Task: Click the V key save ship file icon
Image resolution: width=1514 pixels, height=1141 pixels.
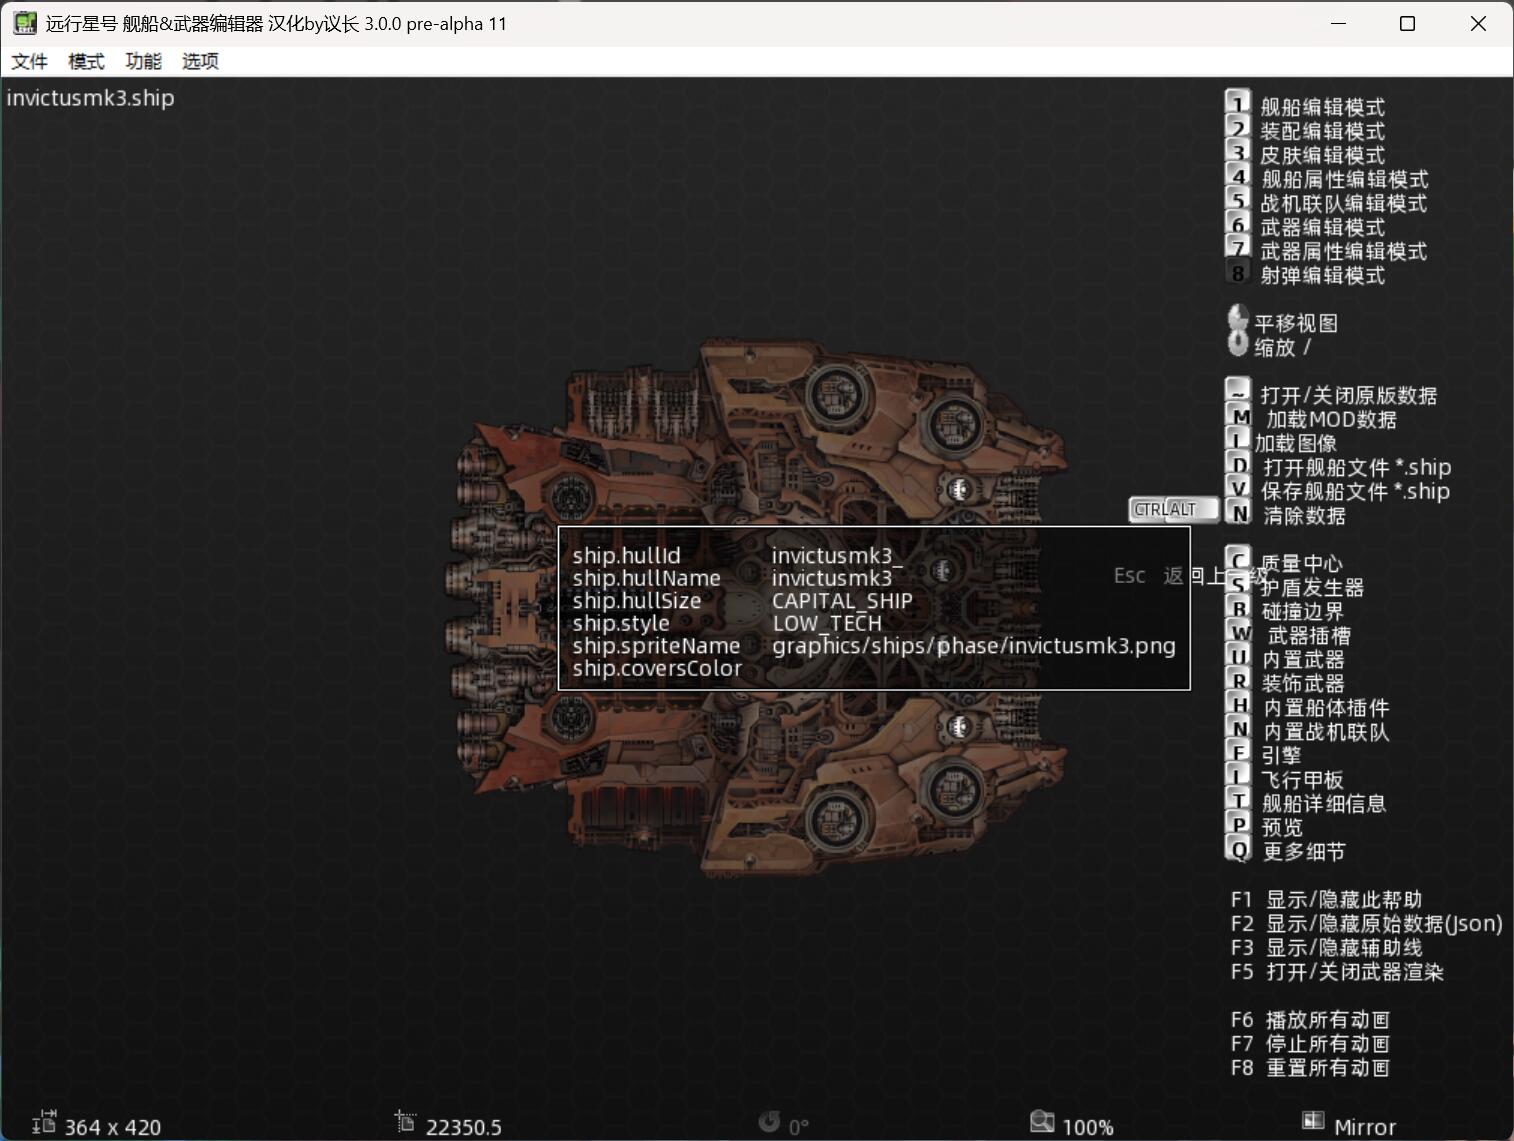Action: tap(1240, 490)
